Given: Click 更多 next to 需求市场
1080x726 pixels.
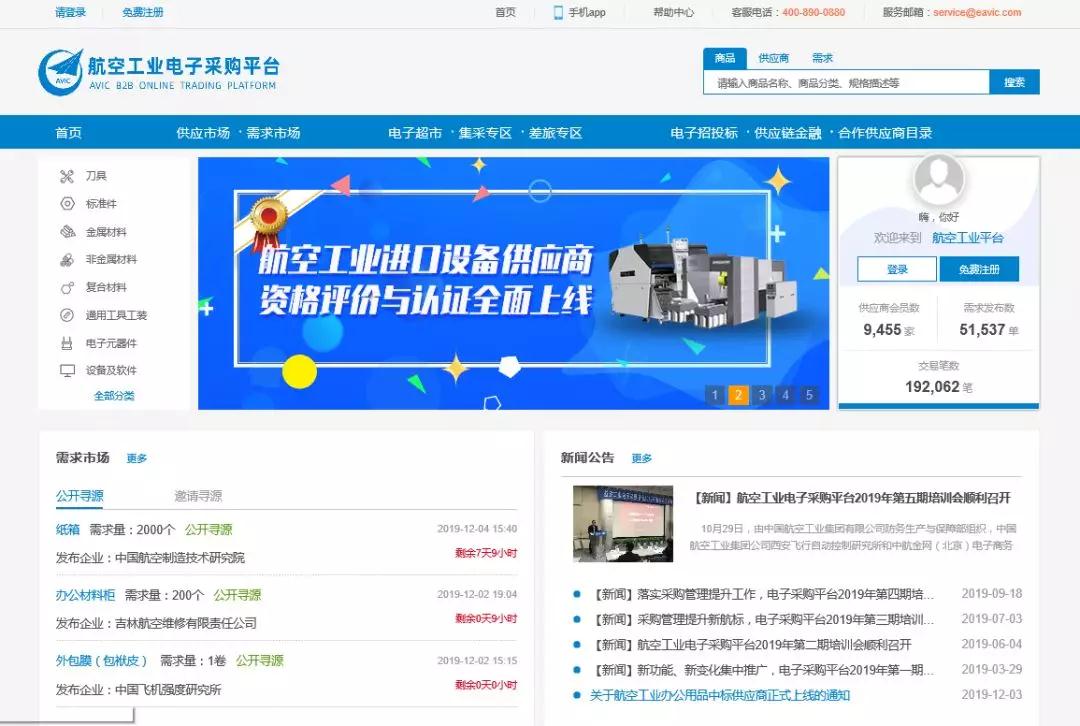Looking at the screenshot, I should tap(136, 459).
